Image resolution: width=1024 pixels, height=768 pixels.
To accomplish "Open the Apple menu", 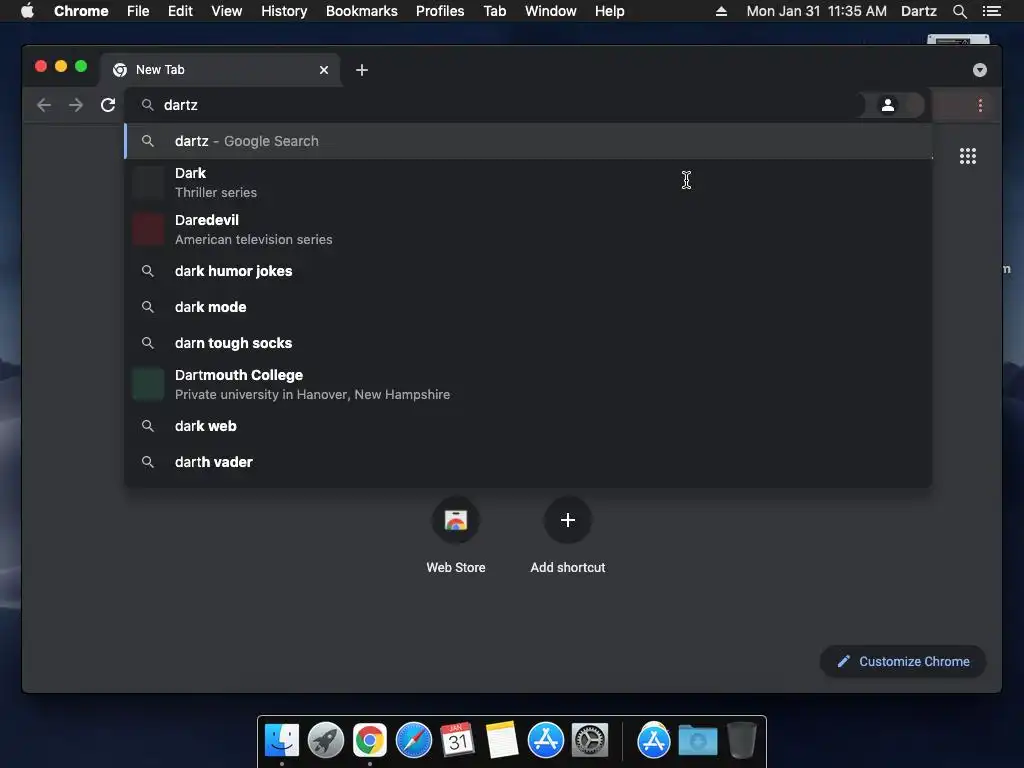I will (x=27, y=11).
